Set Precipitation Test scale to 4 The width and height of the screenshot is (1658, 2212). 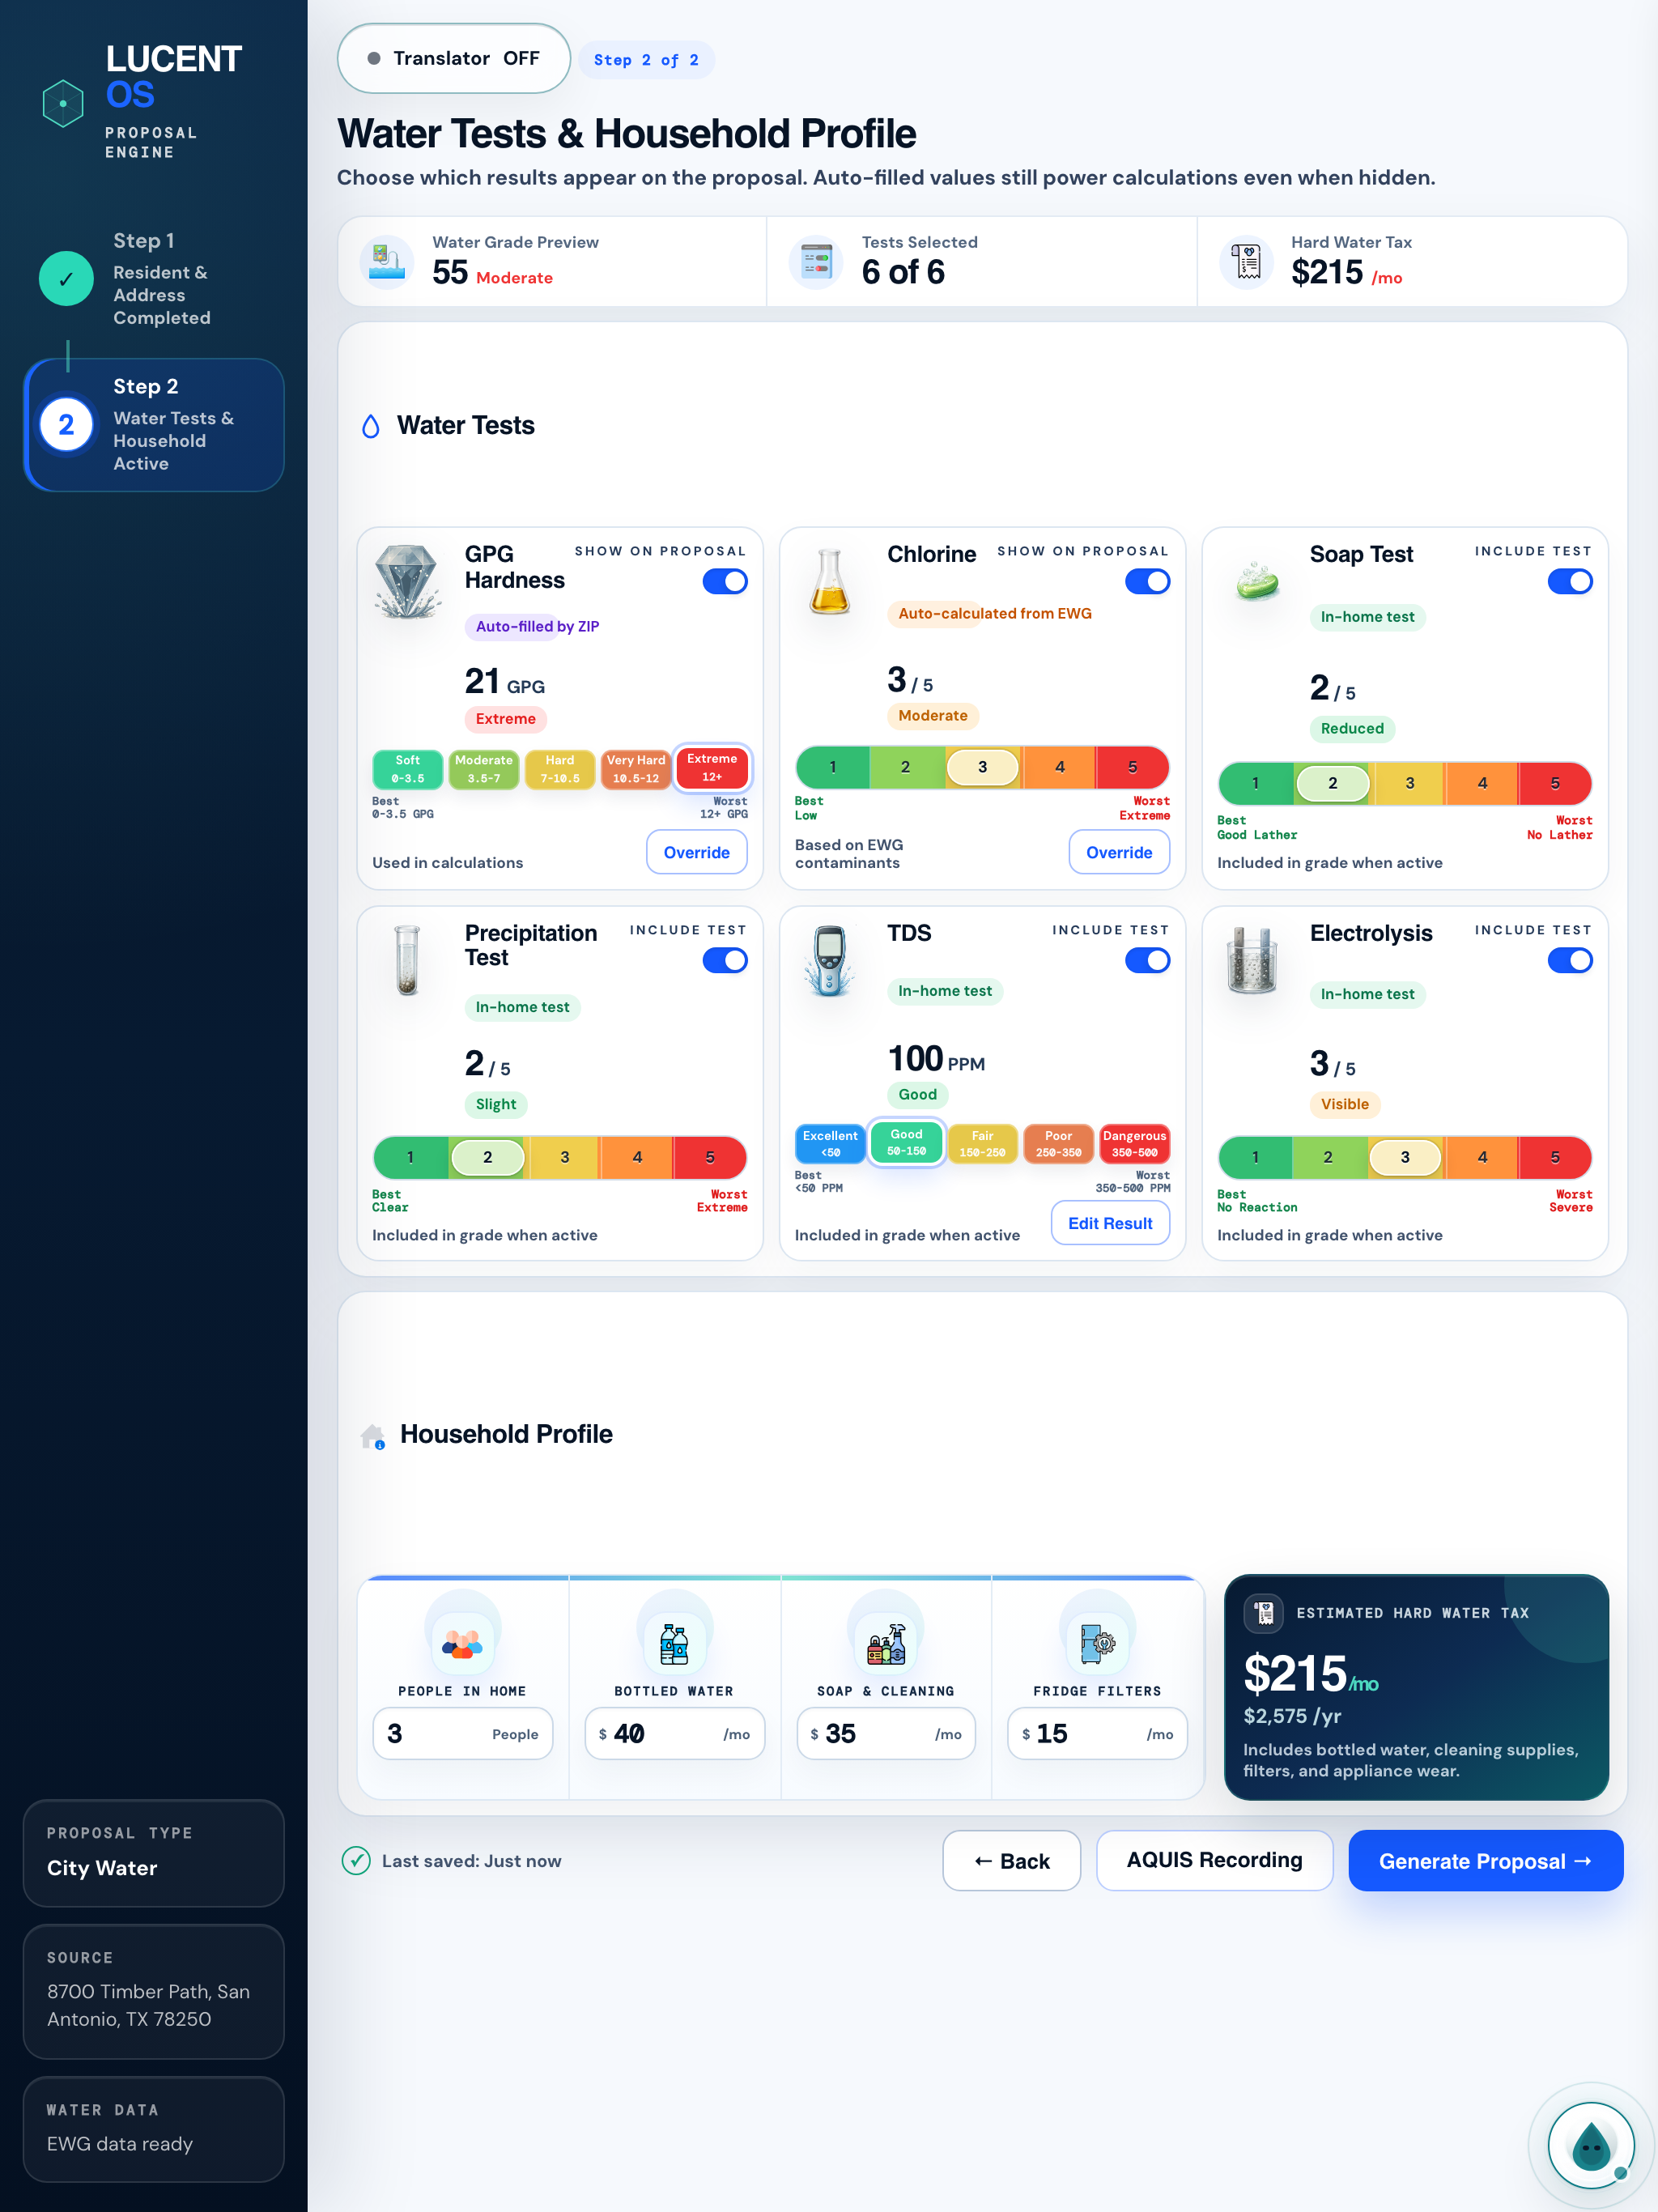(637, 1157)
